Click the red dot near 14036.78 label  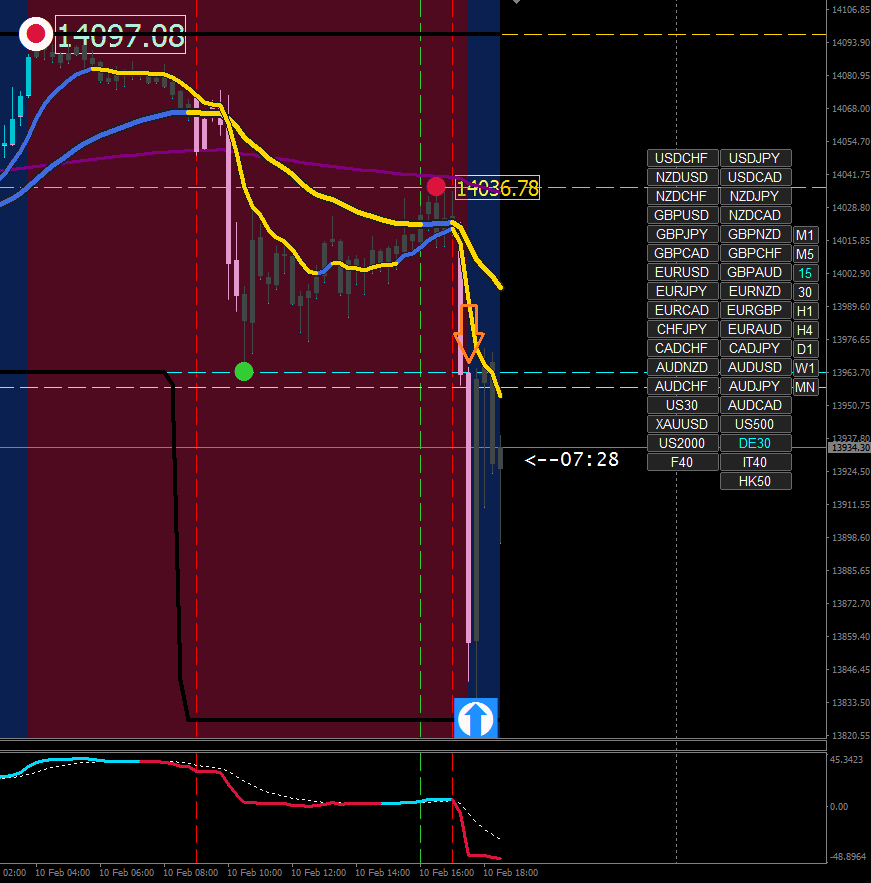click(436, 186)
